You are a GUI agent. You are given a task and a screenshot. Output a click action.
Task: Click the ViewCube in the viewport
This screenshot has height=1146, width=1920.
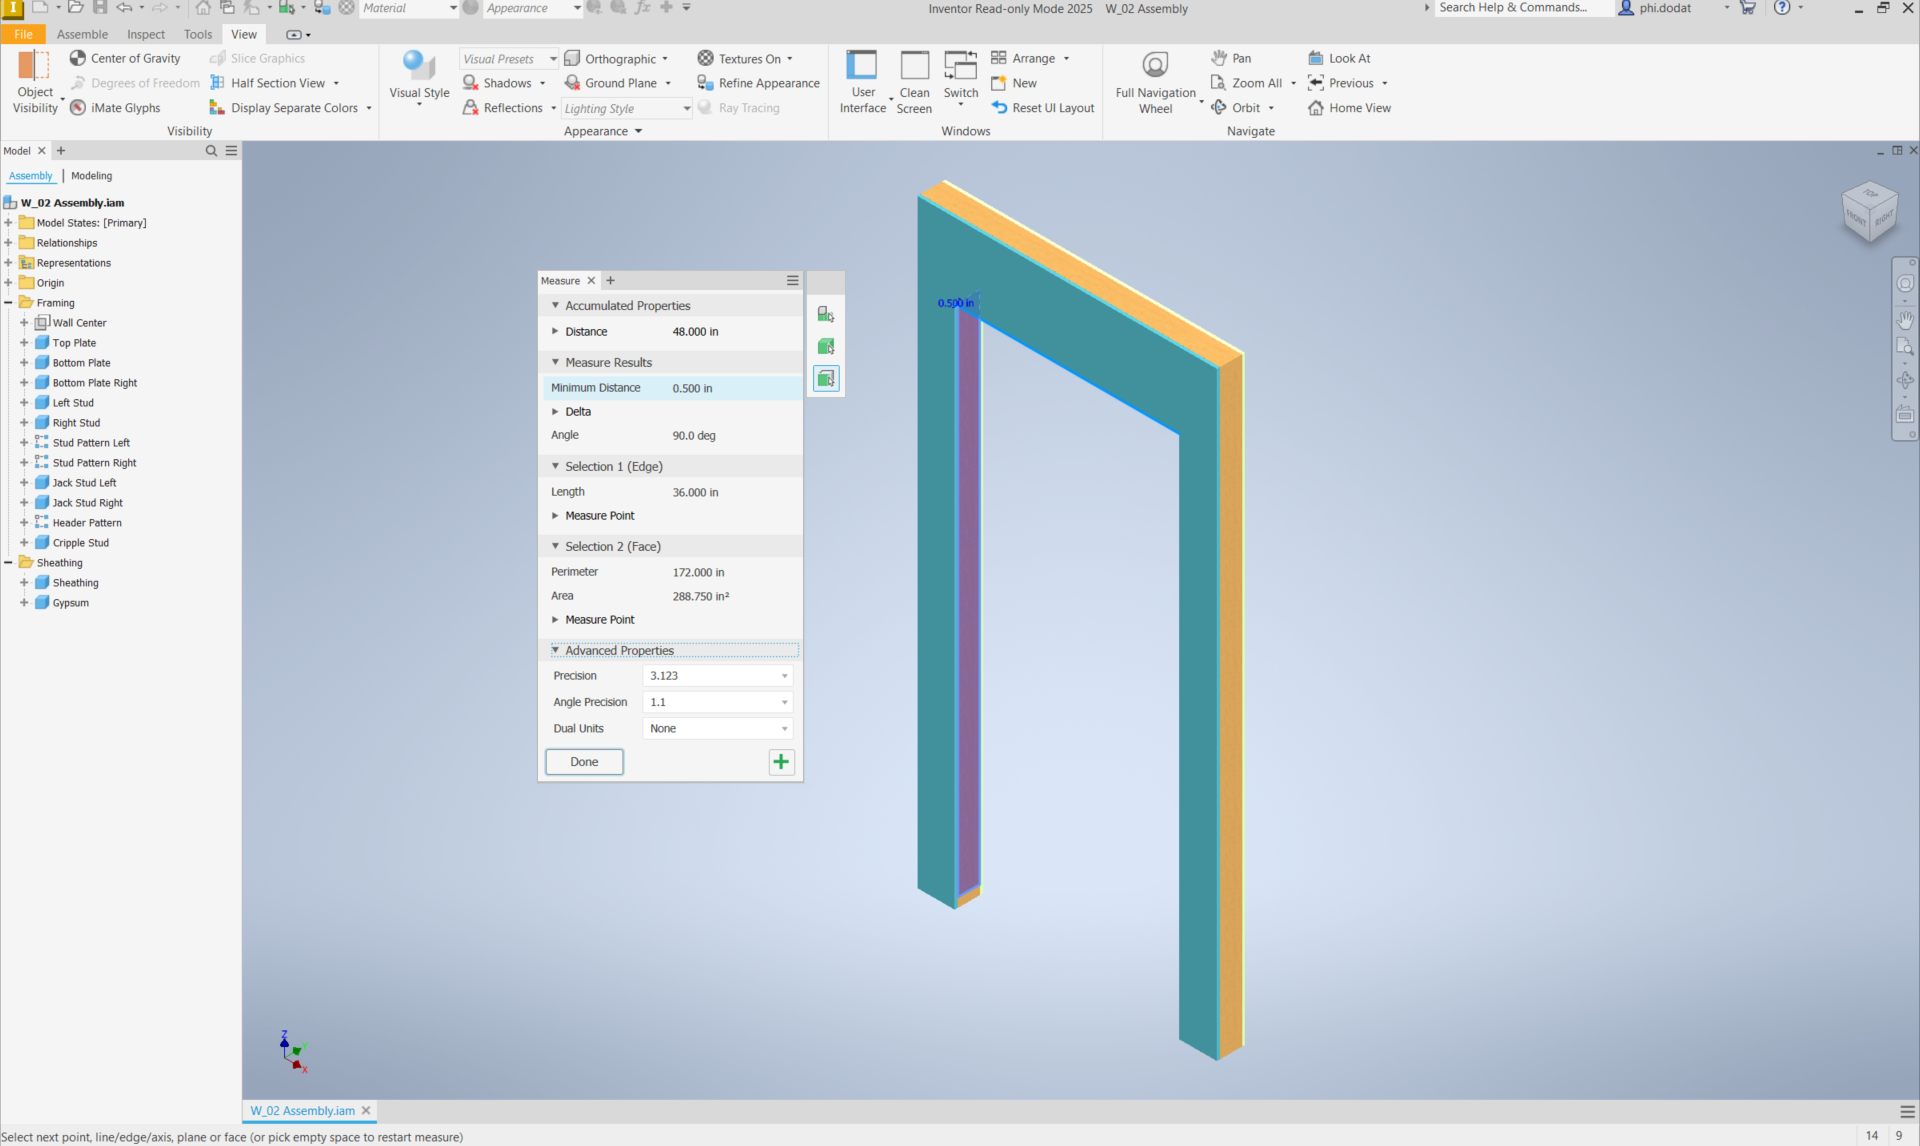tap(1868, 211)
